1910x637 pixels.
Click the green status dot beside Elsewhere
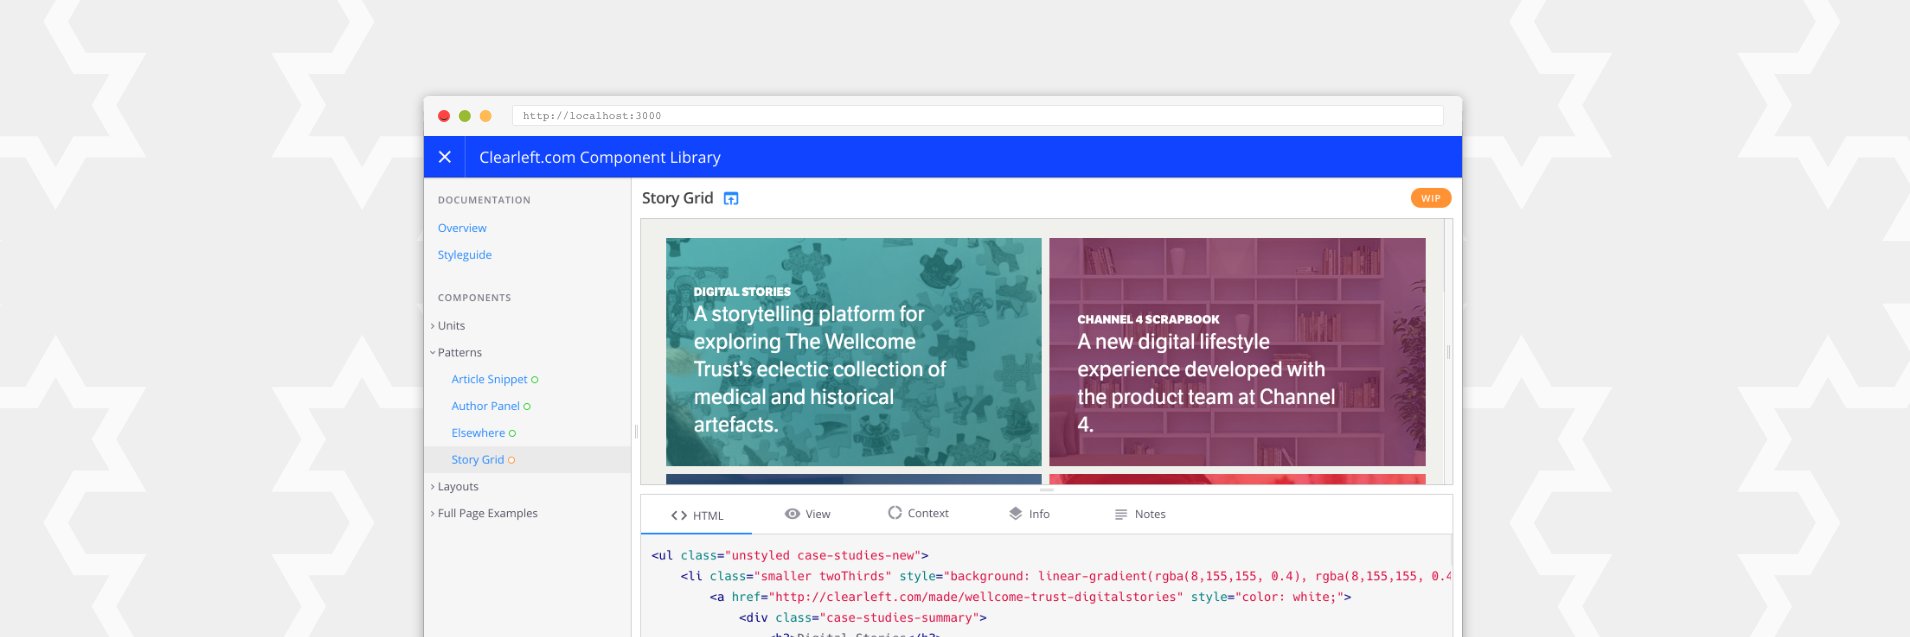point(513,434)
